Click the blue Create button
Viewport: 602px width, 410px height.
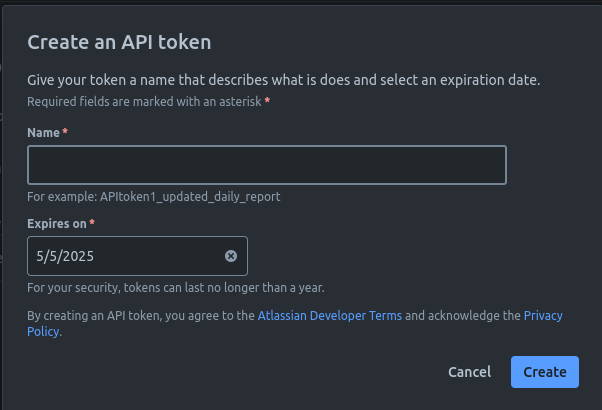pyautogui.click(x=545, y=372)
